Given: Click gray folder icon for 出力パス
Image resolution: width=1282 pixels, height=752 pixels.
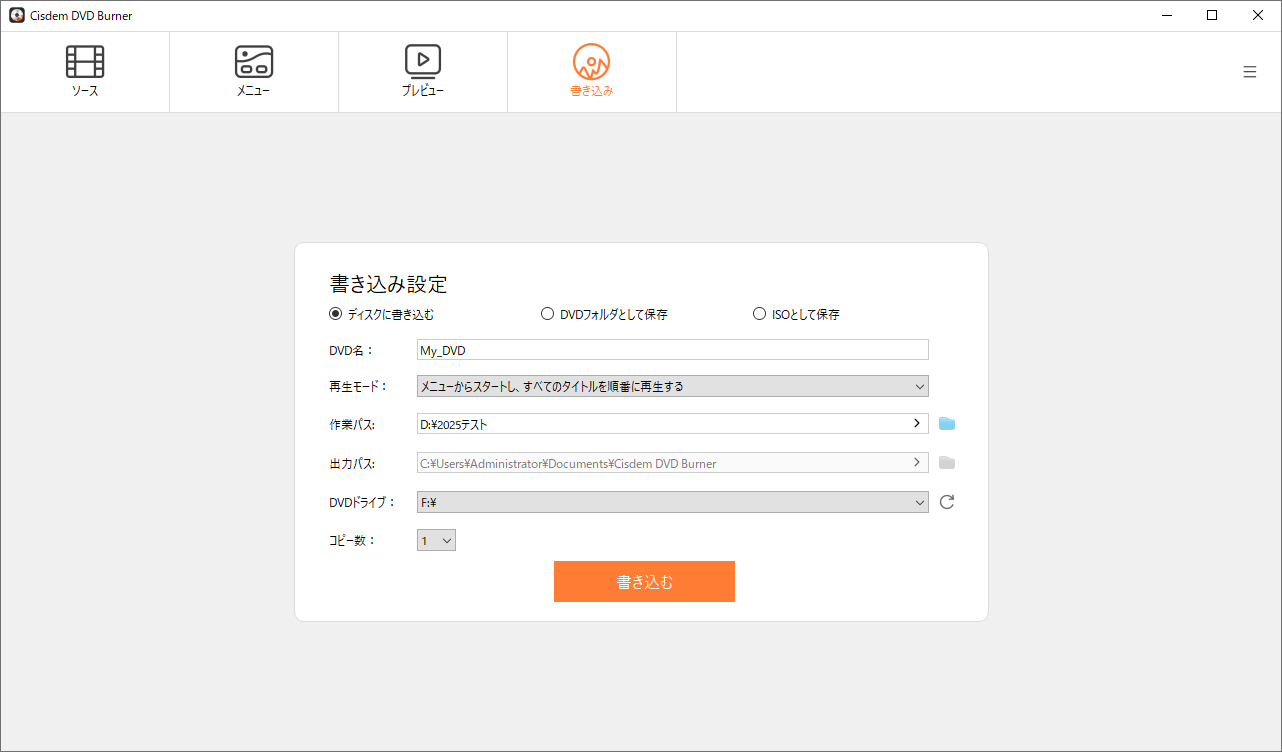Looking at the screenshot, I should (946, 463).
